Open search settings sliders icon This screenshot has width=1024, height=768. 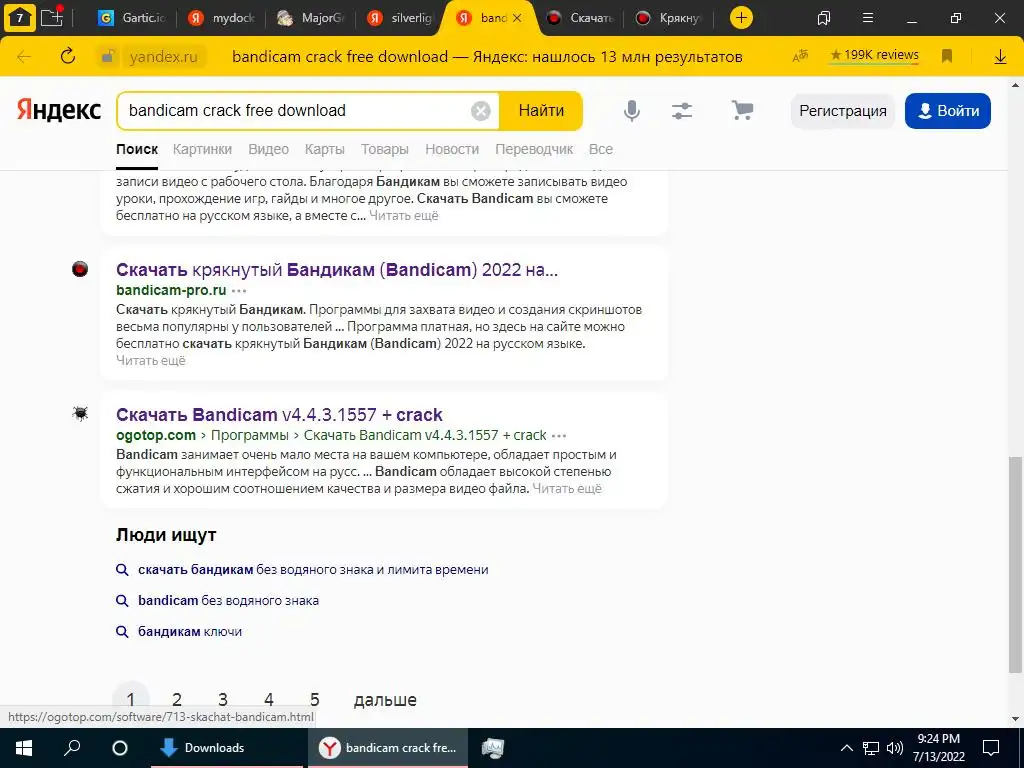click(682, 111)
